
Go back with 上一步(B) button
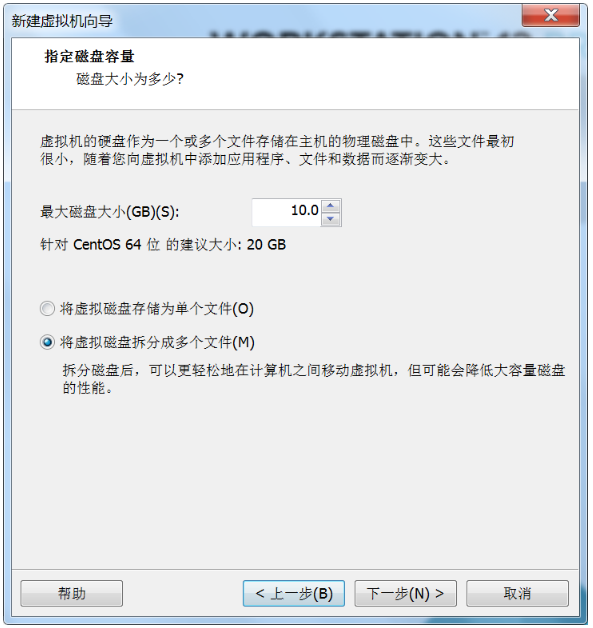(293, 593)
